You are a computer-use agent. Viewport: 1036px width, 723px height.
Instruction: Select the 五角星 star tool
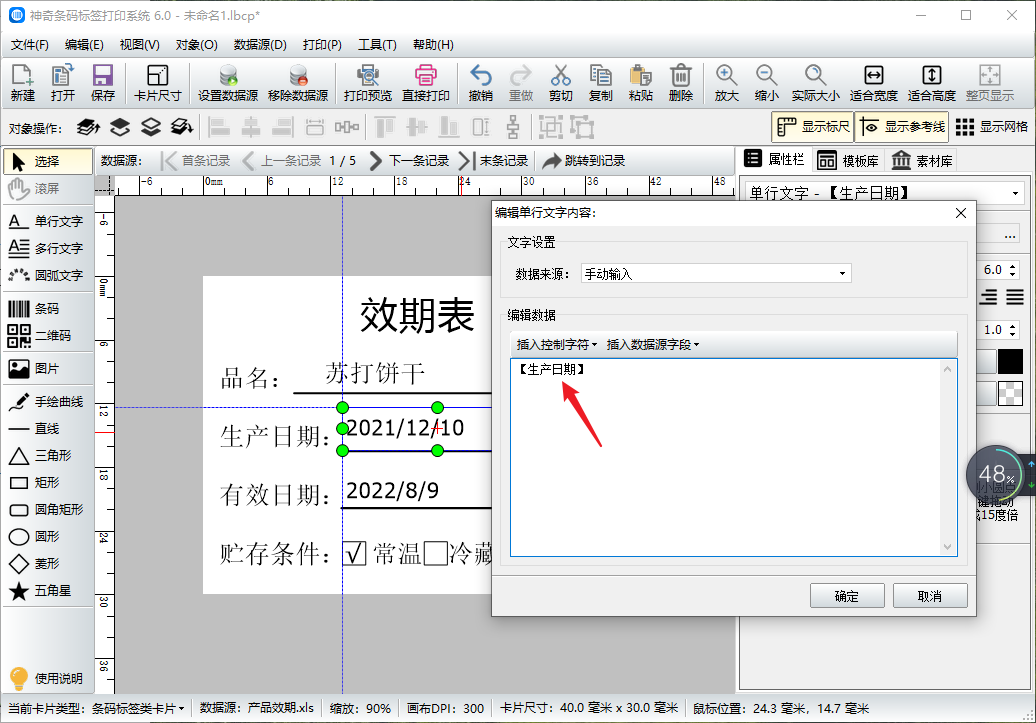coord(48,591)
